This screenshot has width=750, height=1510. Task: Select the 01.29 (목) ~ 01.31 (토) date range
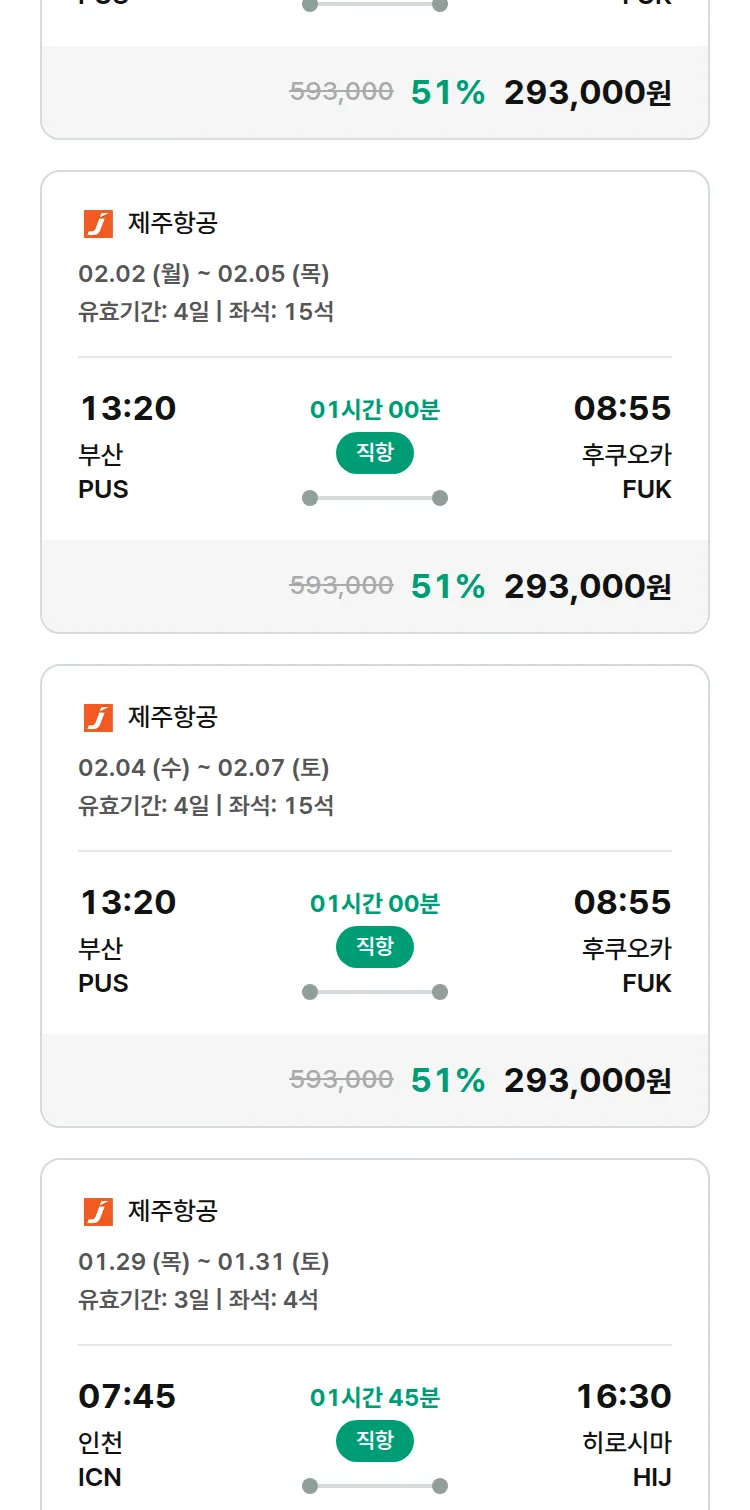pyautogui.click(x=204, y=1262)
